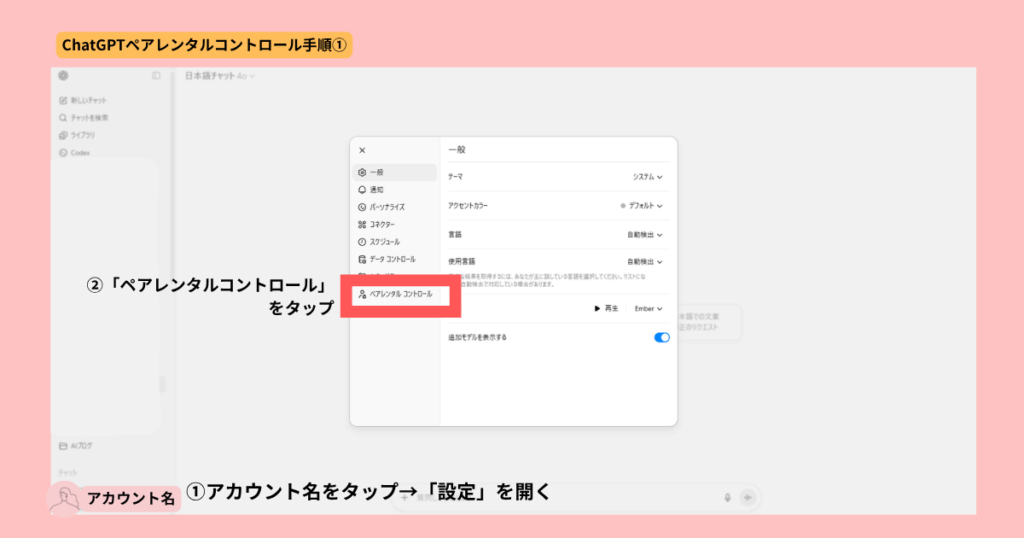
Task: Start a new chat via 新しいチャット
Action: point(83,101)
